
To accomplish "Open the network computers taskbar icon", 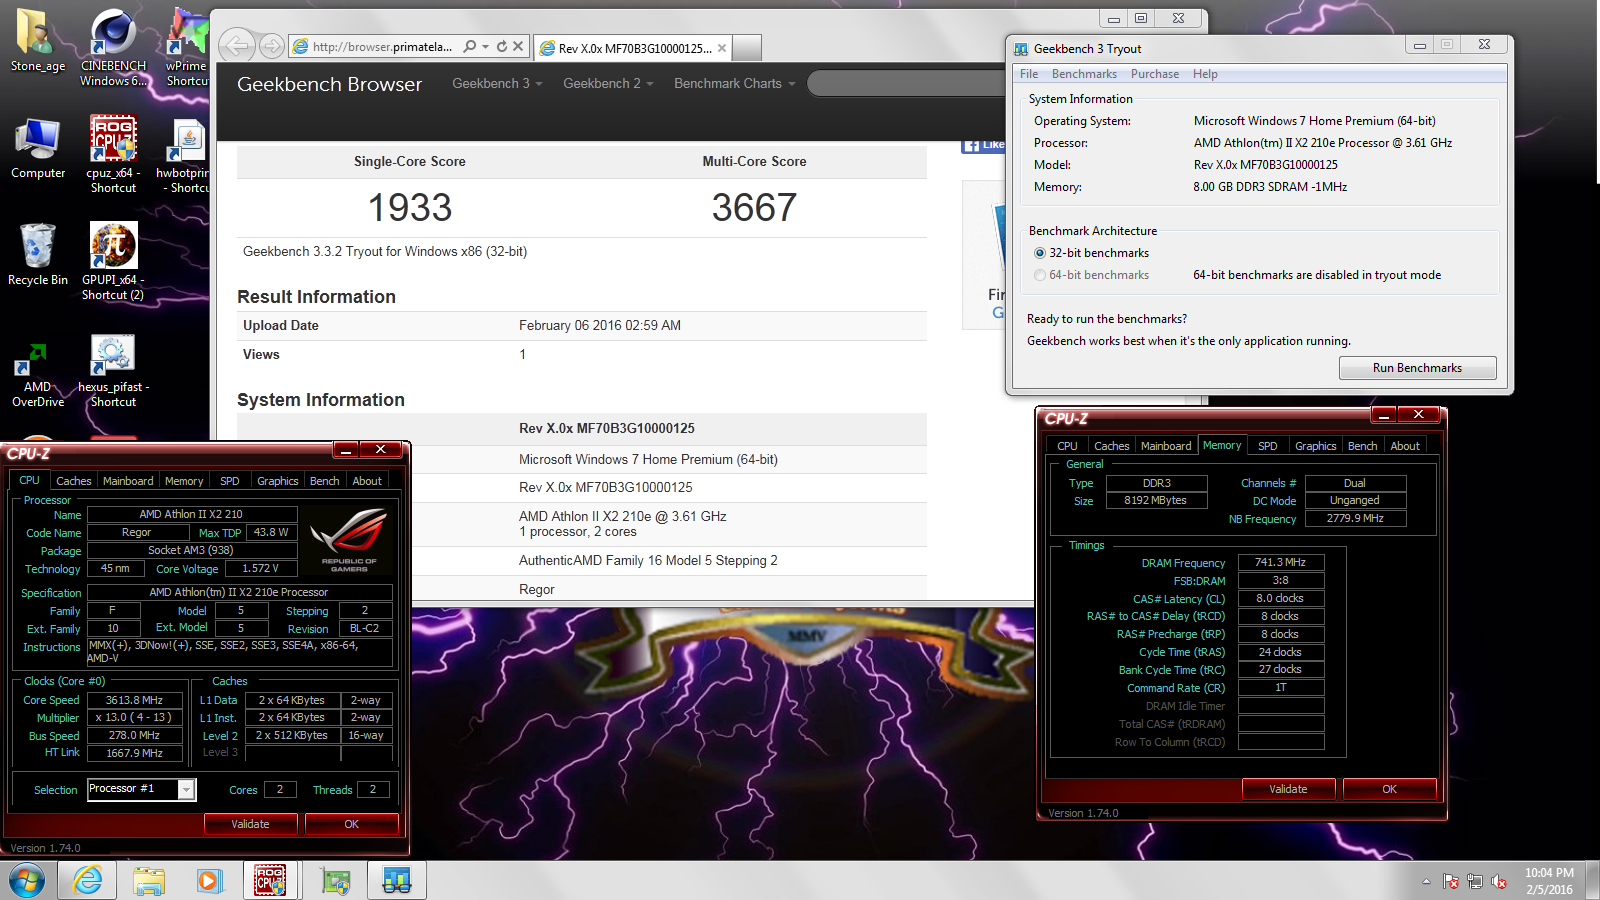I will pyautogui.click(x=397, y=881).
